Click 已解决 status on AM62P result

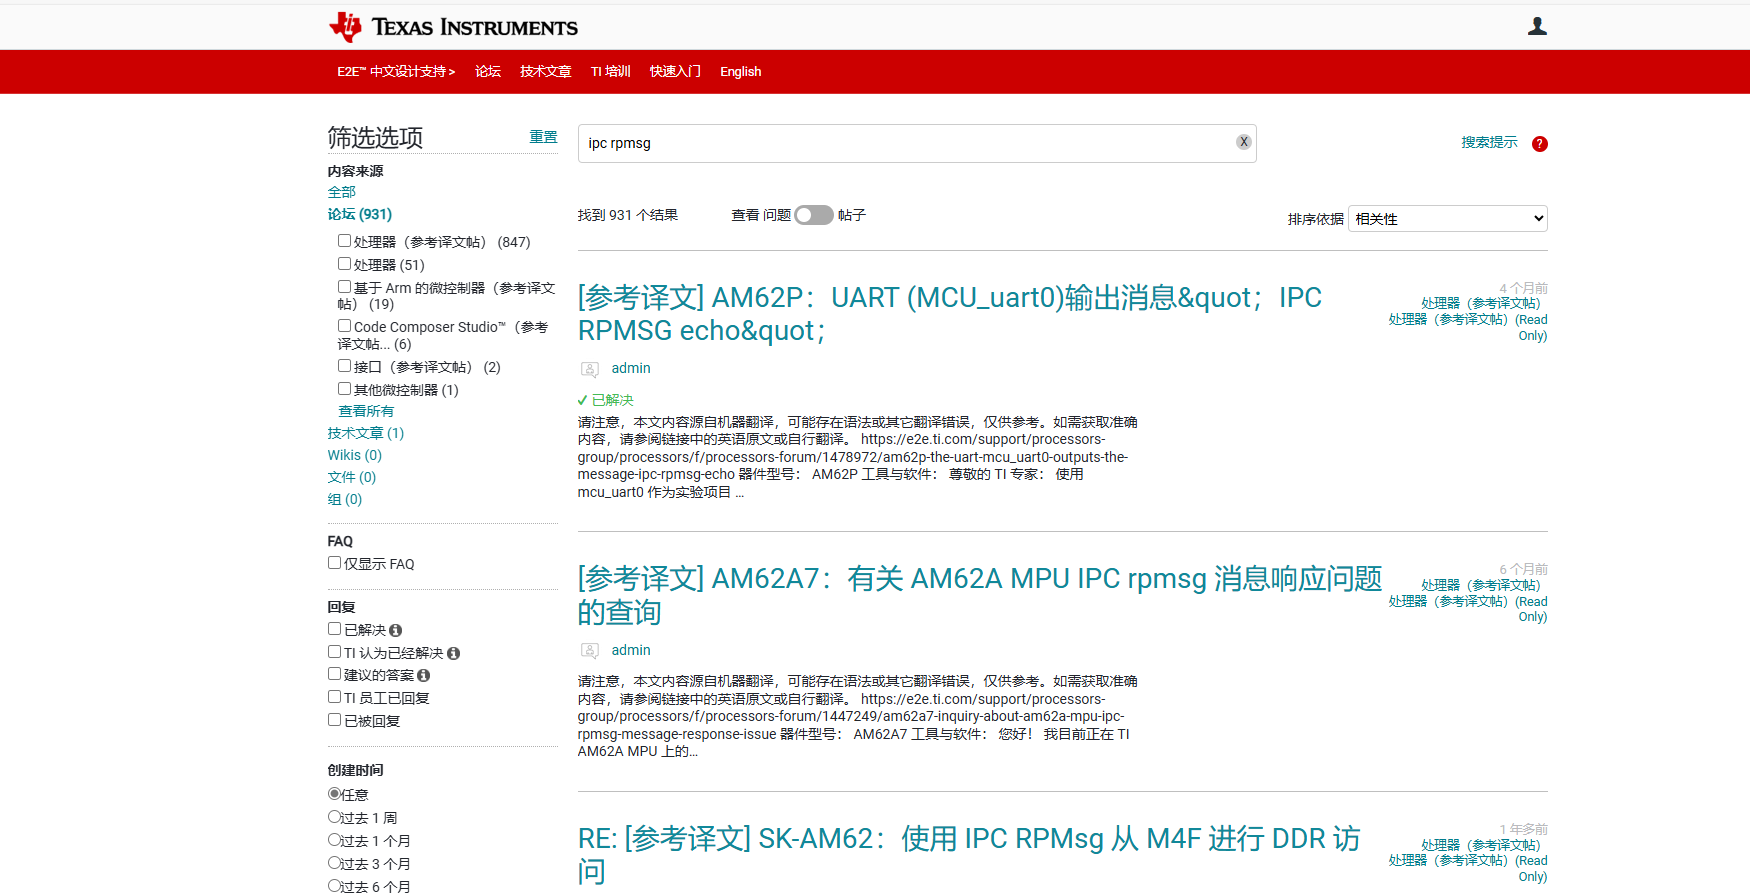(x=606, y=400)
